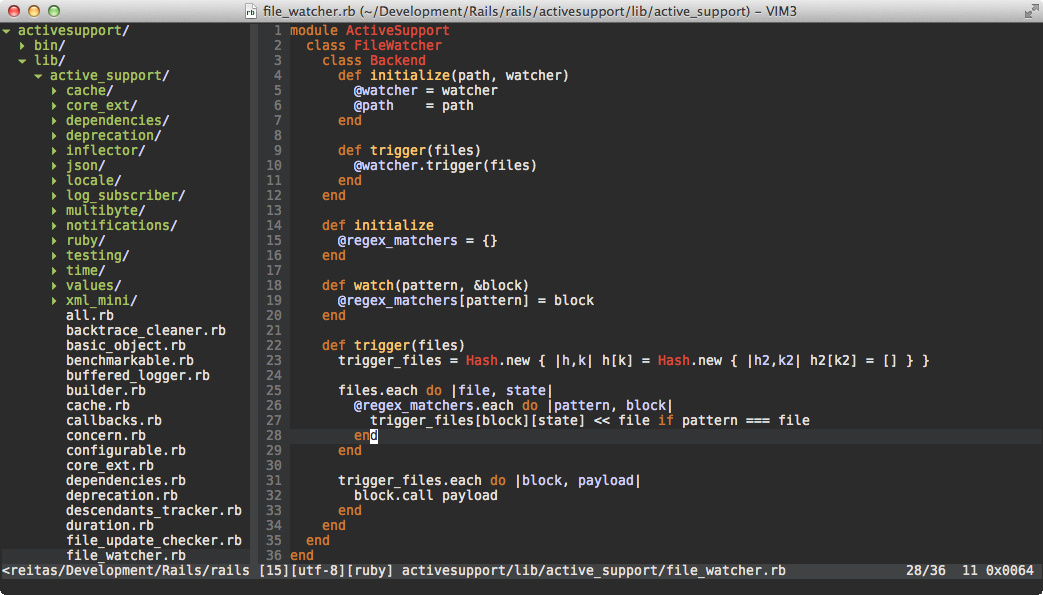Open all.rb from the file tree
Screen dimensions: 1043x595
coord(92,315)
